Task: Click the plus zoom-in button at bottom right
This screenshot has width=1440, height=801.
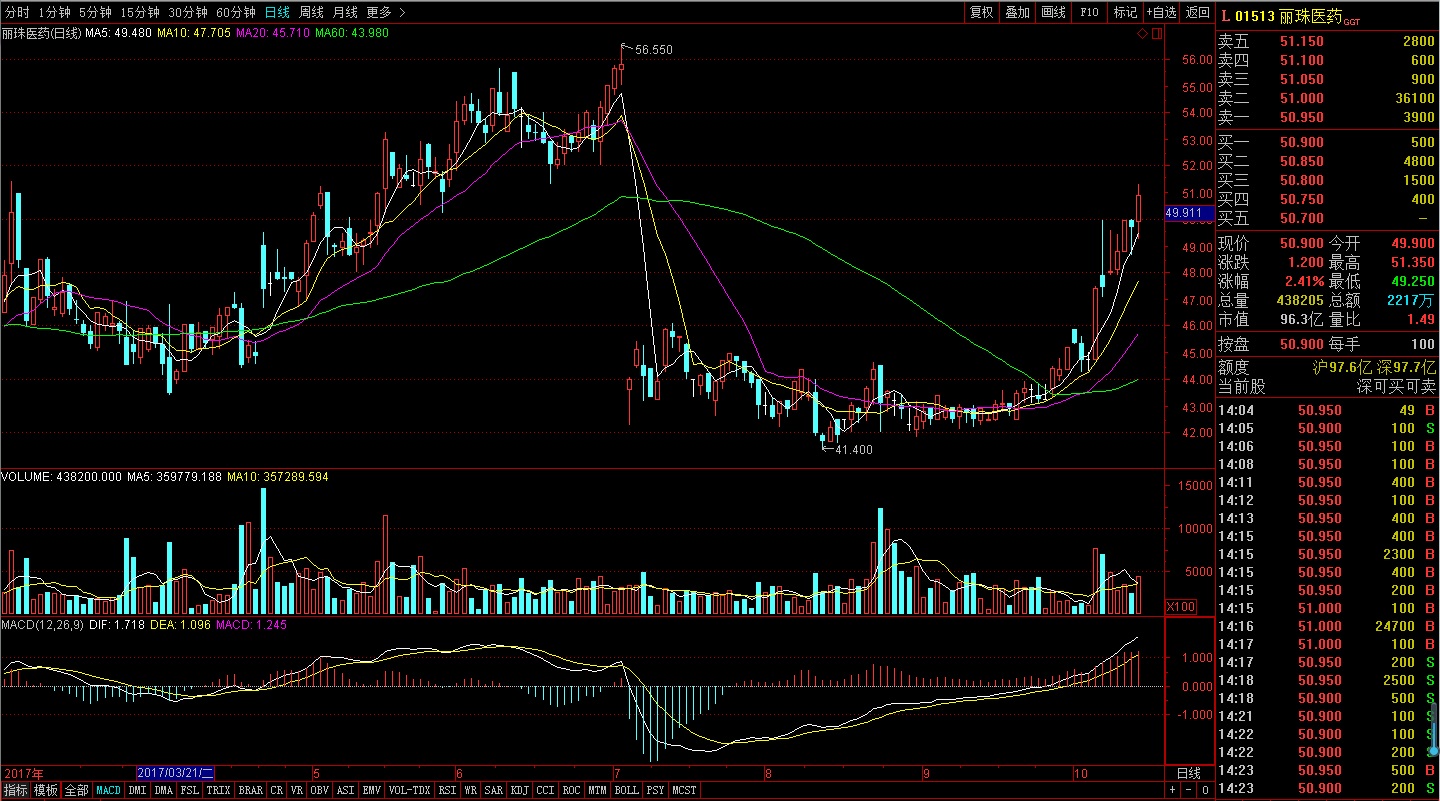Action: (1172, 791)
